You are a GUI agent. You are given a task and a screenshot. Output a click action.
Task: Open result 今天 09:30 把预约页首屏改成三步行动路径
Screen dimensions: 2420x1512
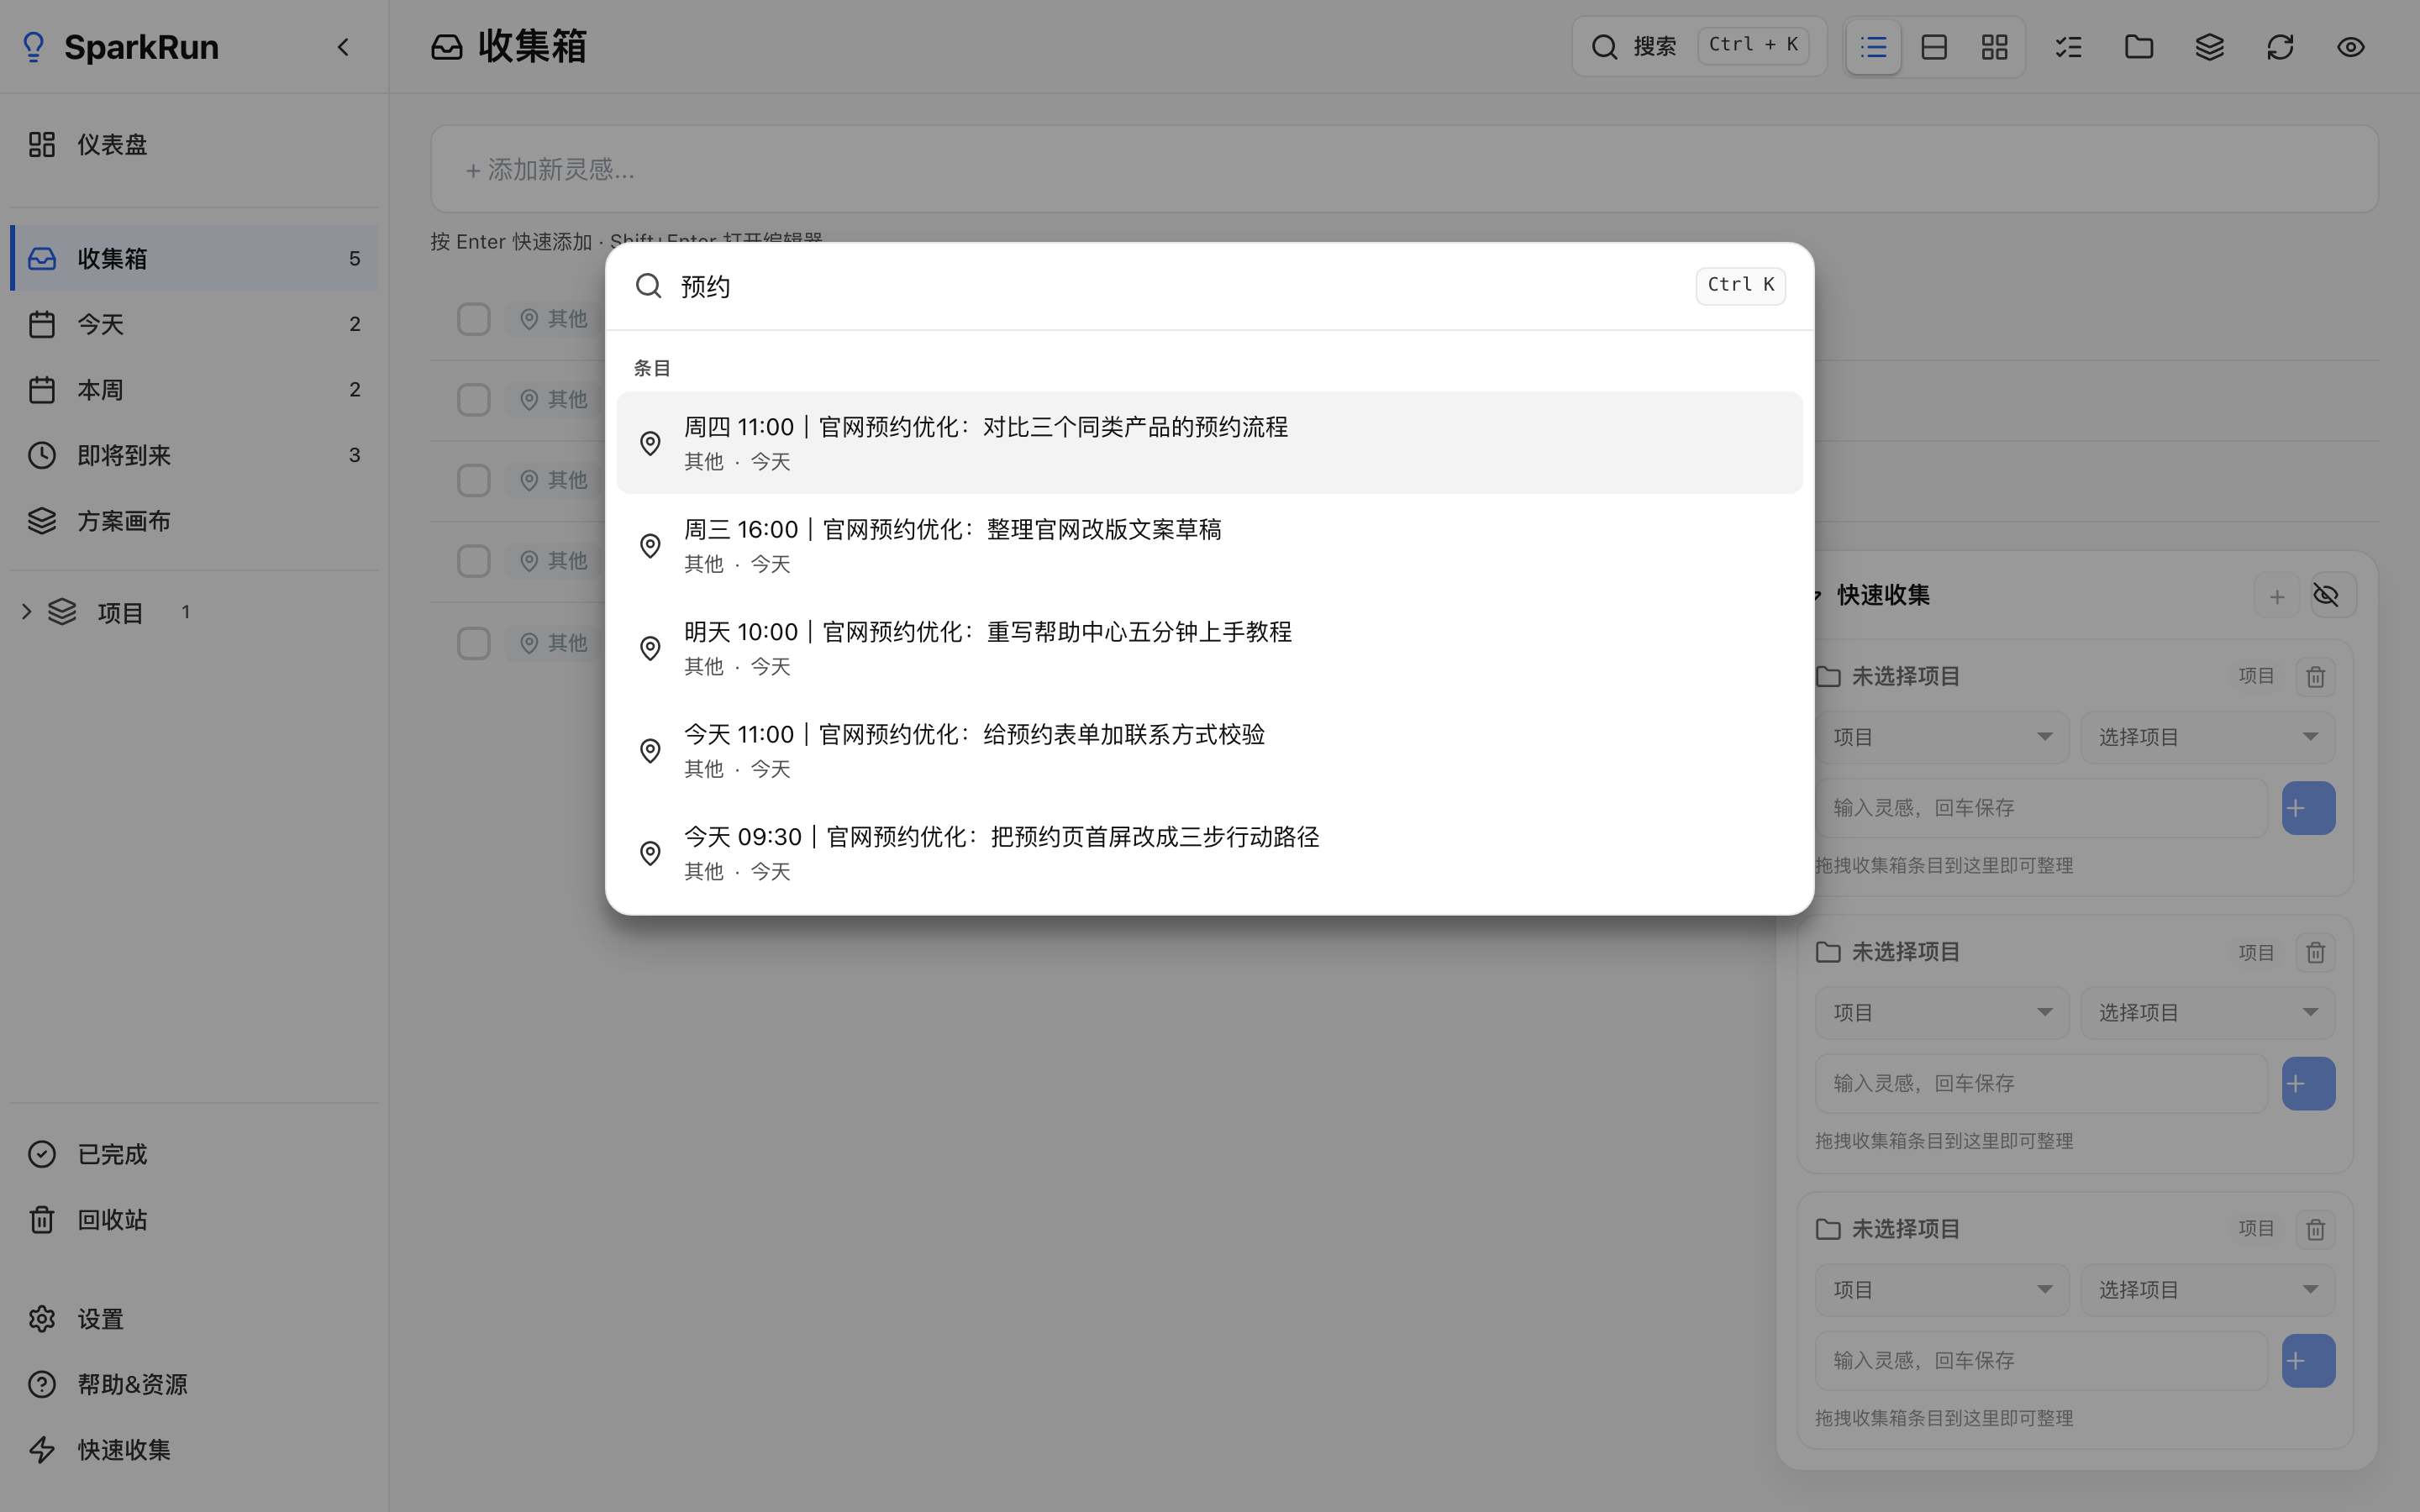point(1209,853)
